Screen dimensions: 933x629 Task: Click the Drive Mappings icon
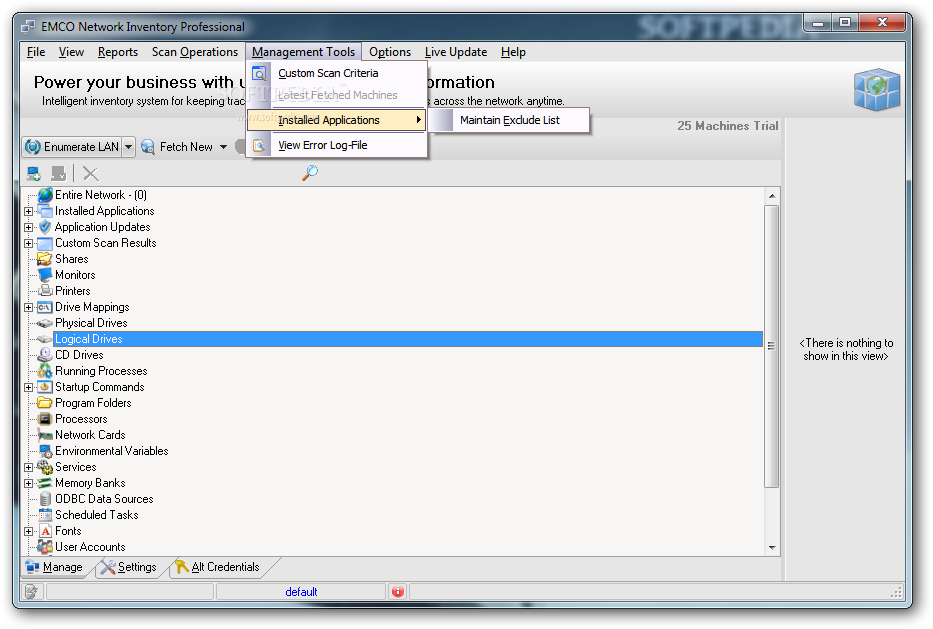(x=45, y=307)
